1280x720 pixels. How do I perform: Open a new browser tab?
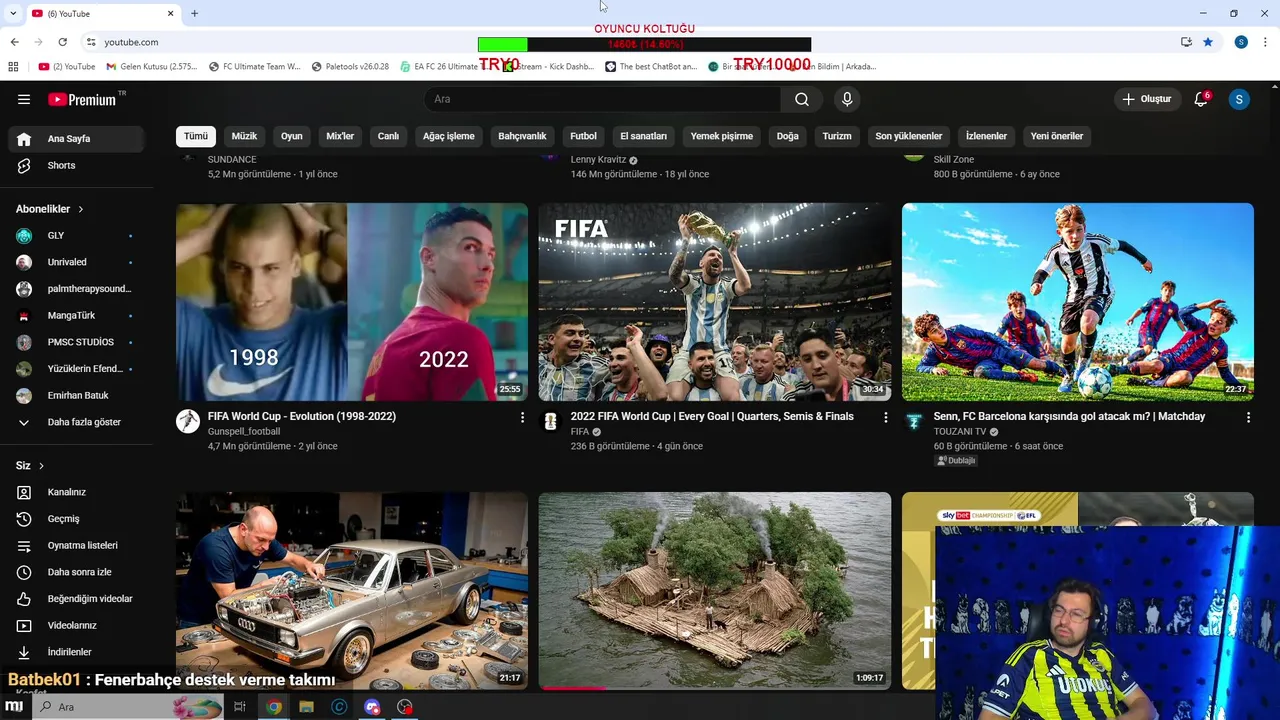[194, 13]
